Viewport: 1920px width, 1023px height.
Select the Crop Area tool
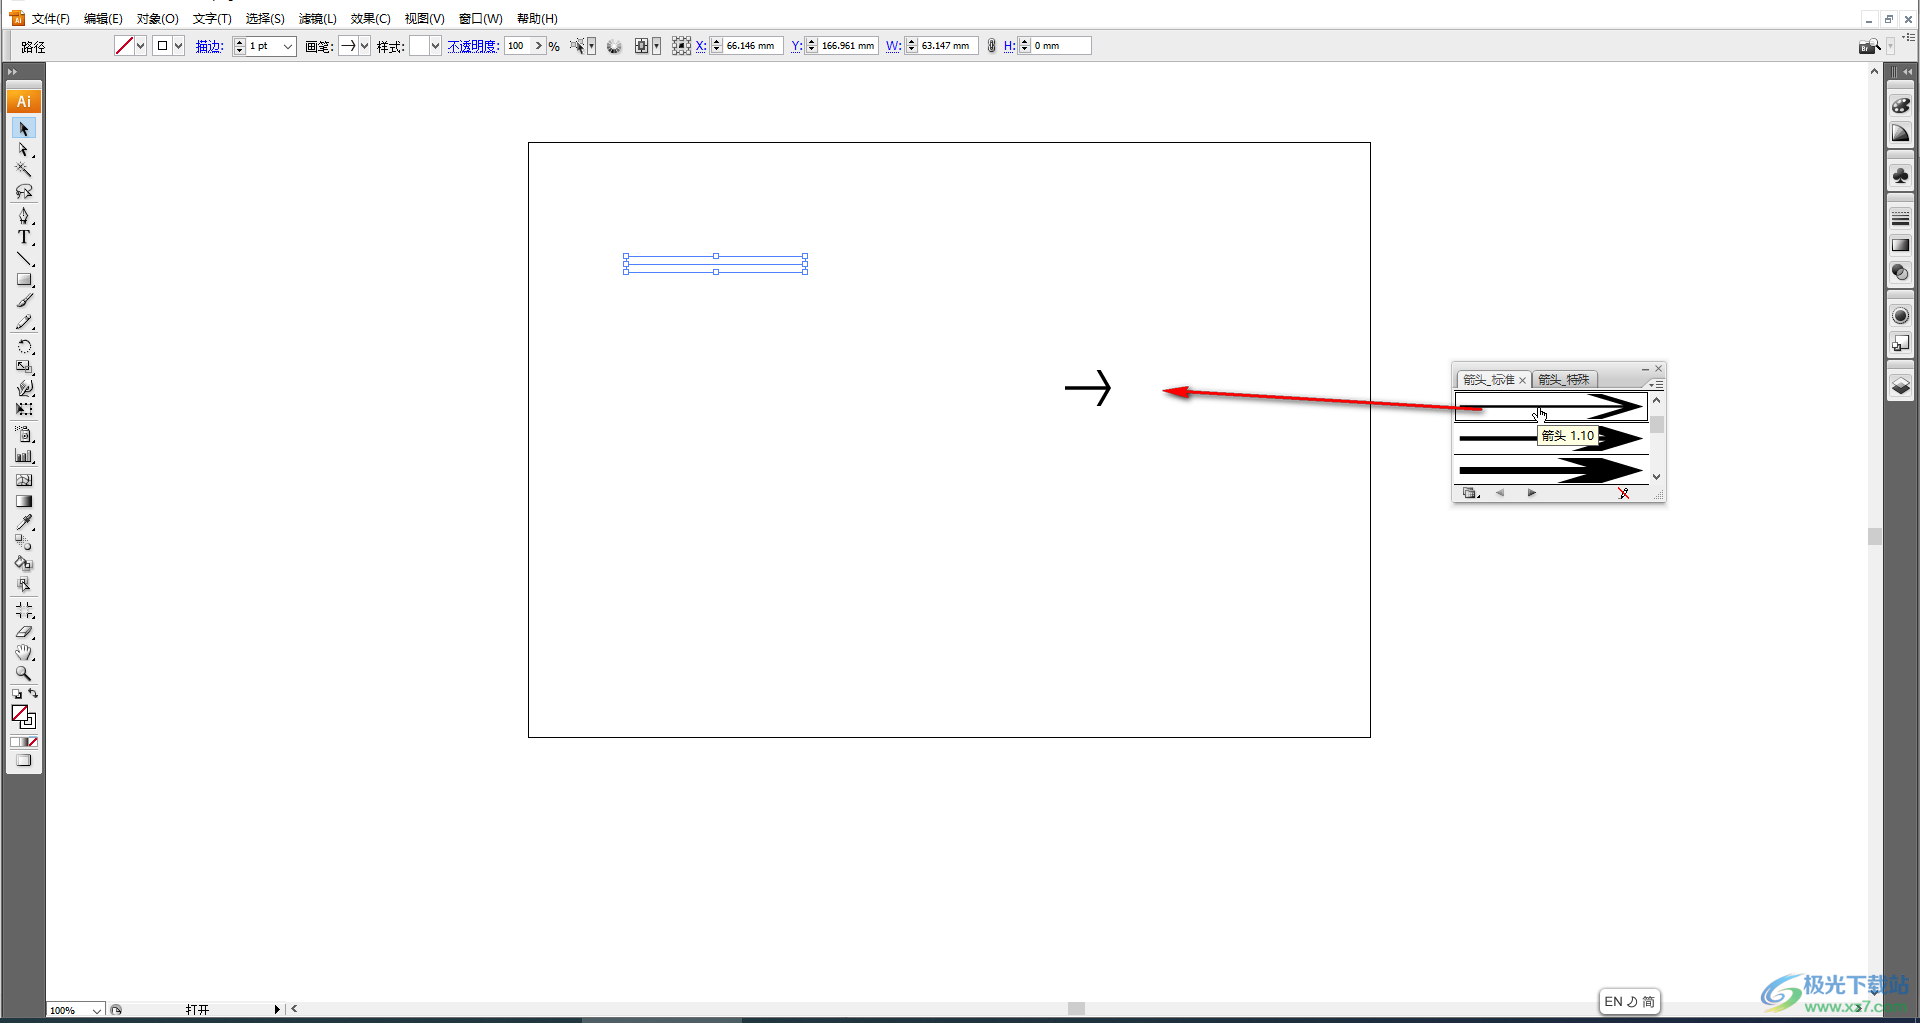24,610
